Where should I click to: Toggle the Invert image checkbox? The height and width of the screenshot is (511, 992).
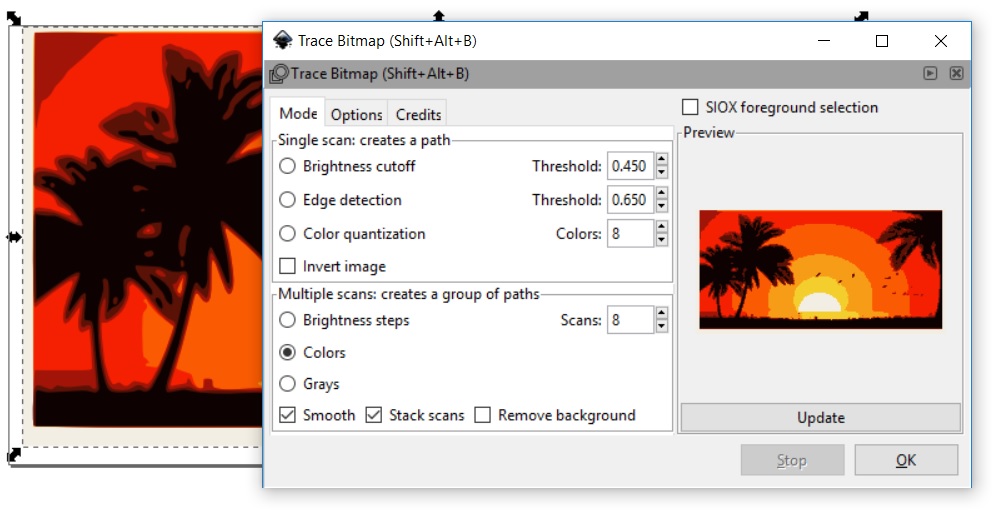(x=288, y=266)
